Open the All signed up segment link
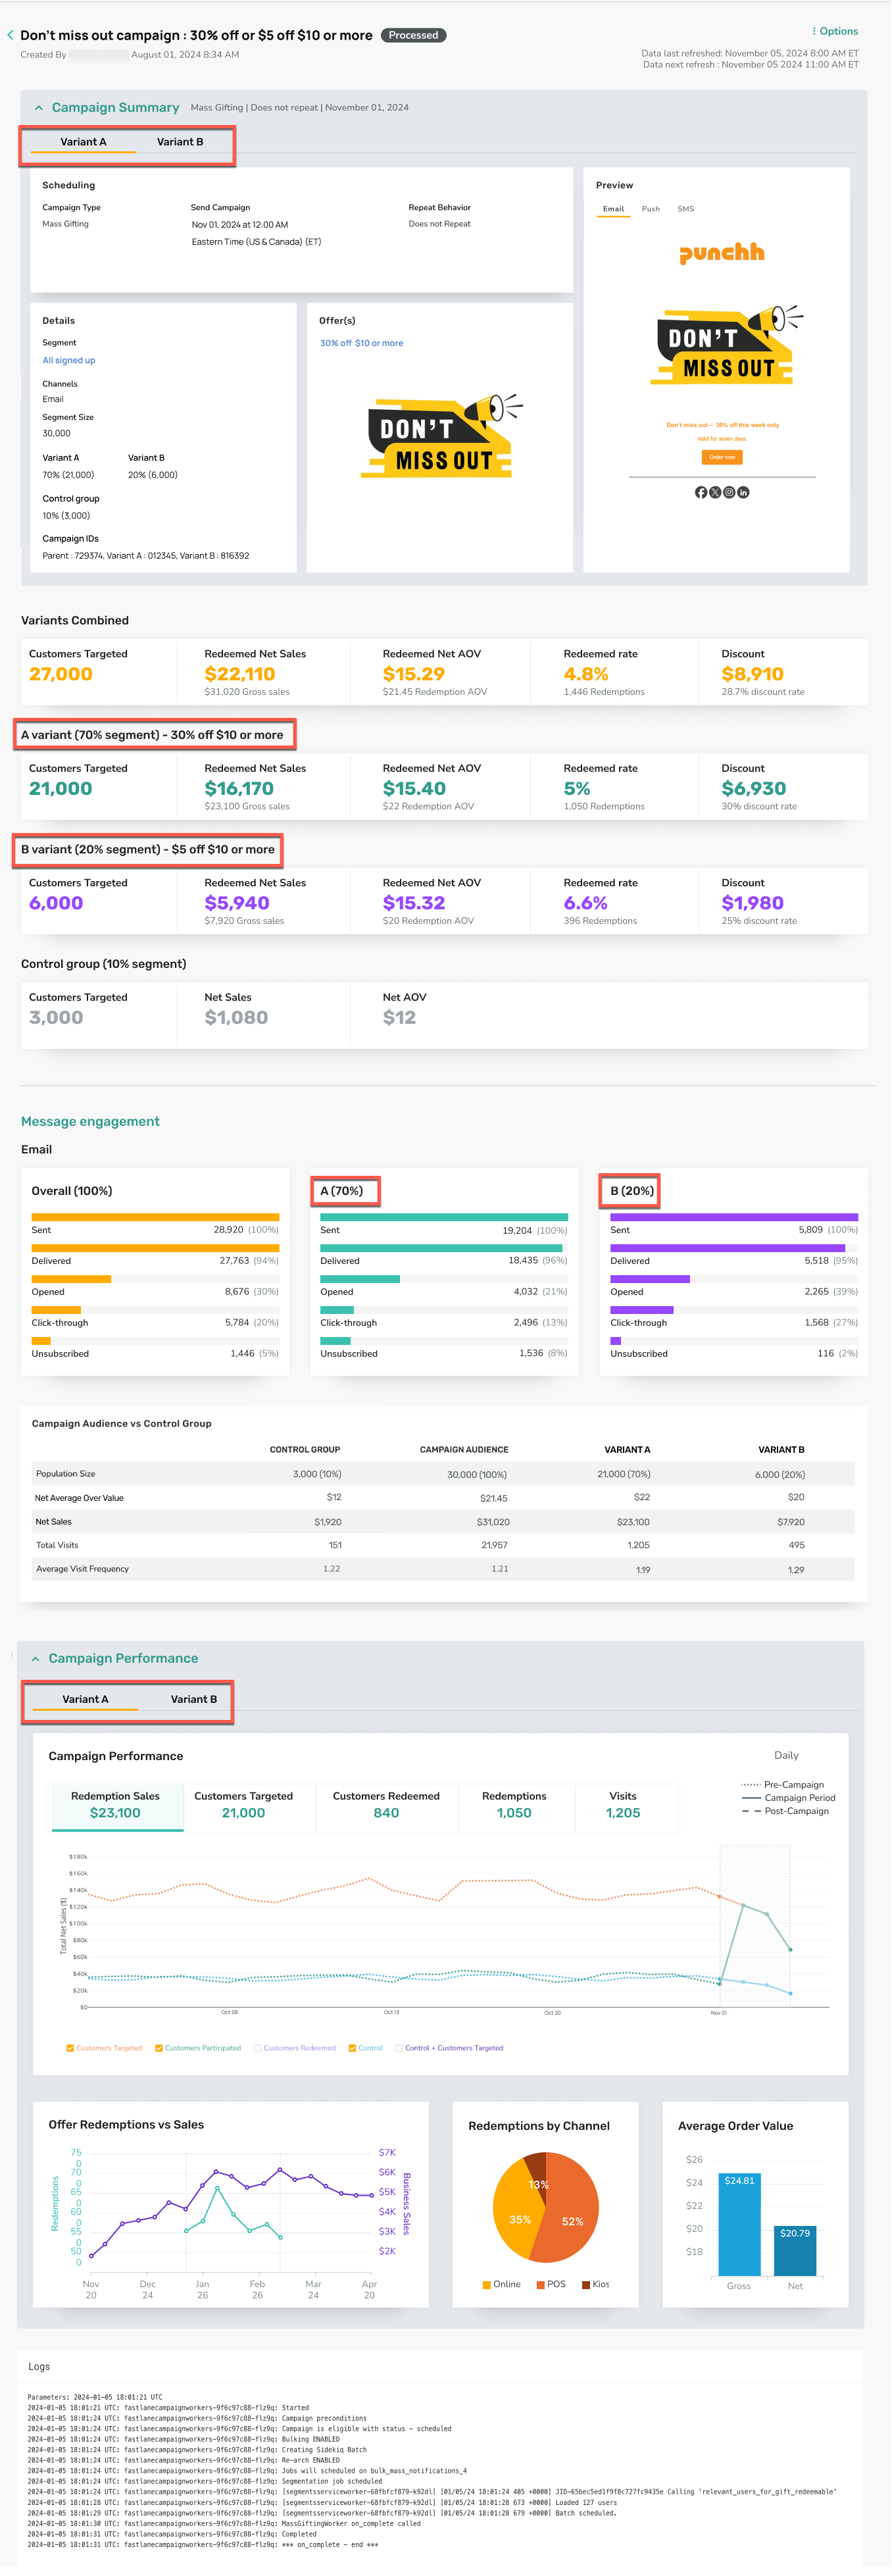The image size is (892, 2576). click(69, 361)
